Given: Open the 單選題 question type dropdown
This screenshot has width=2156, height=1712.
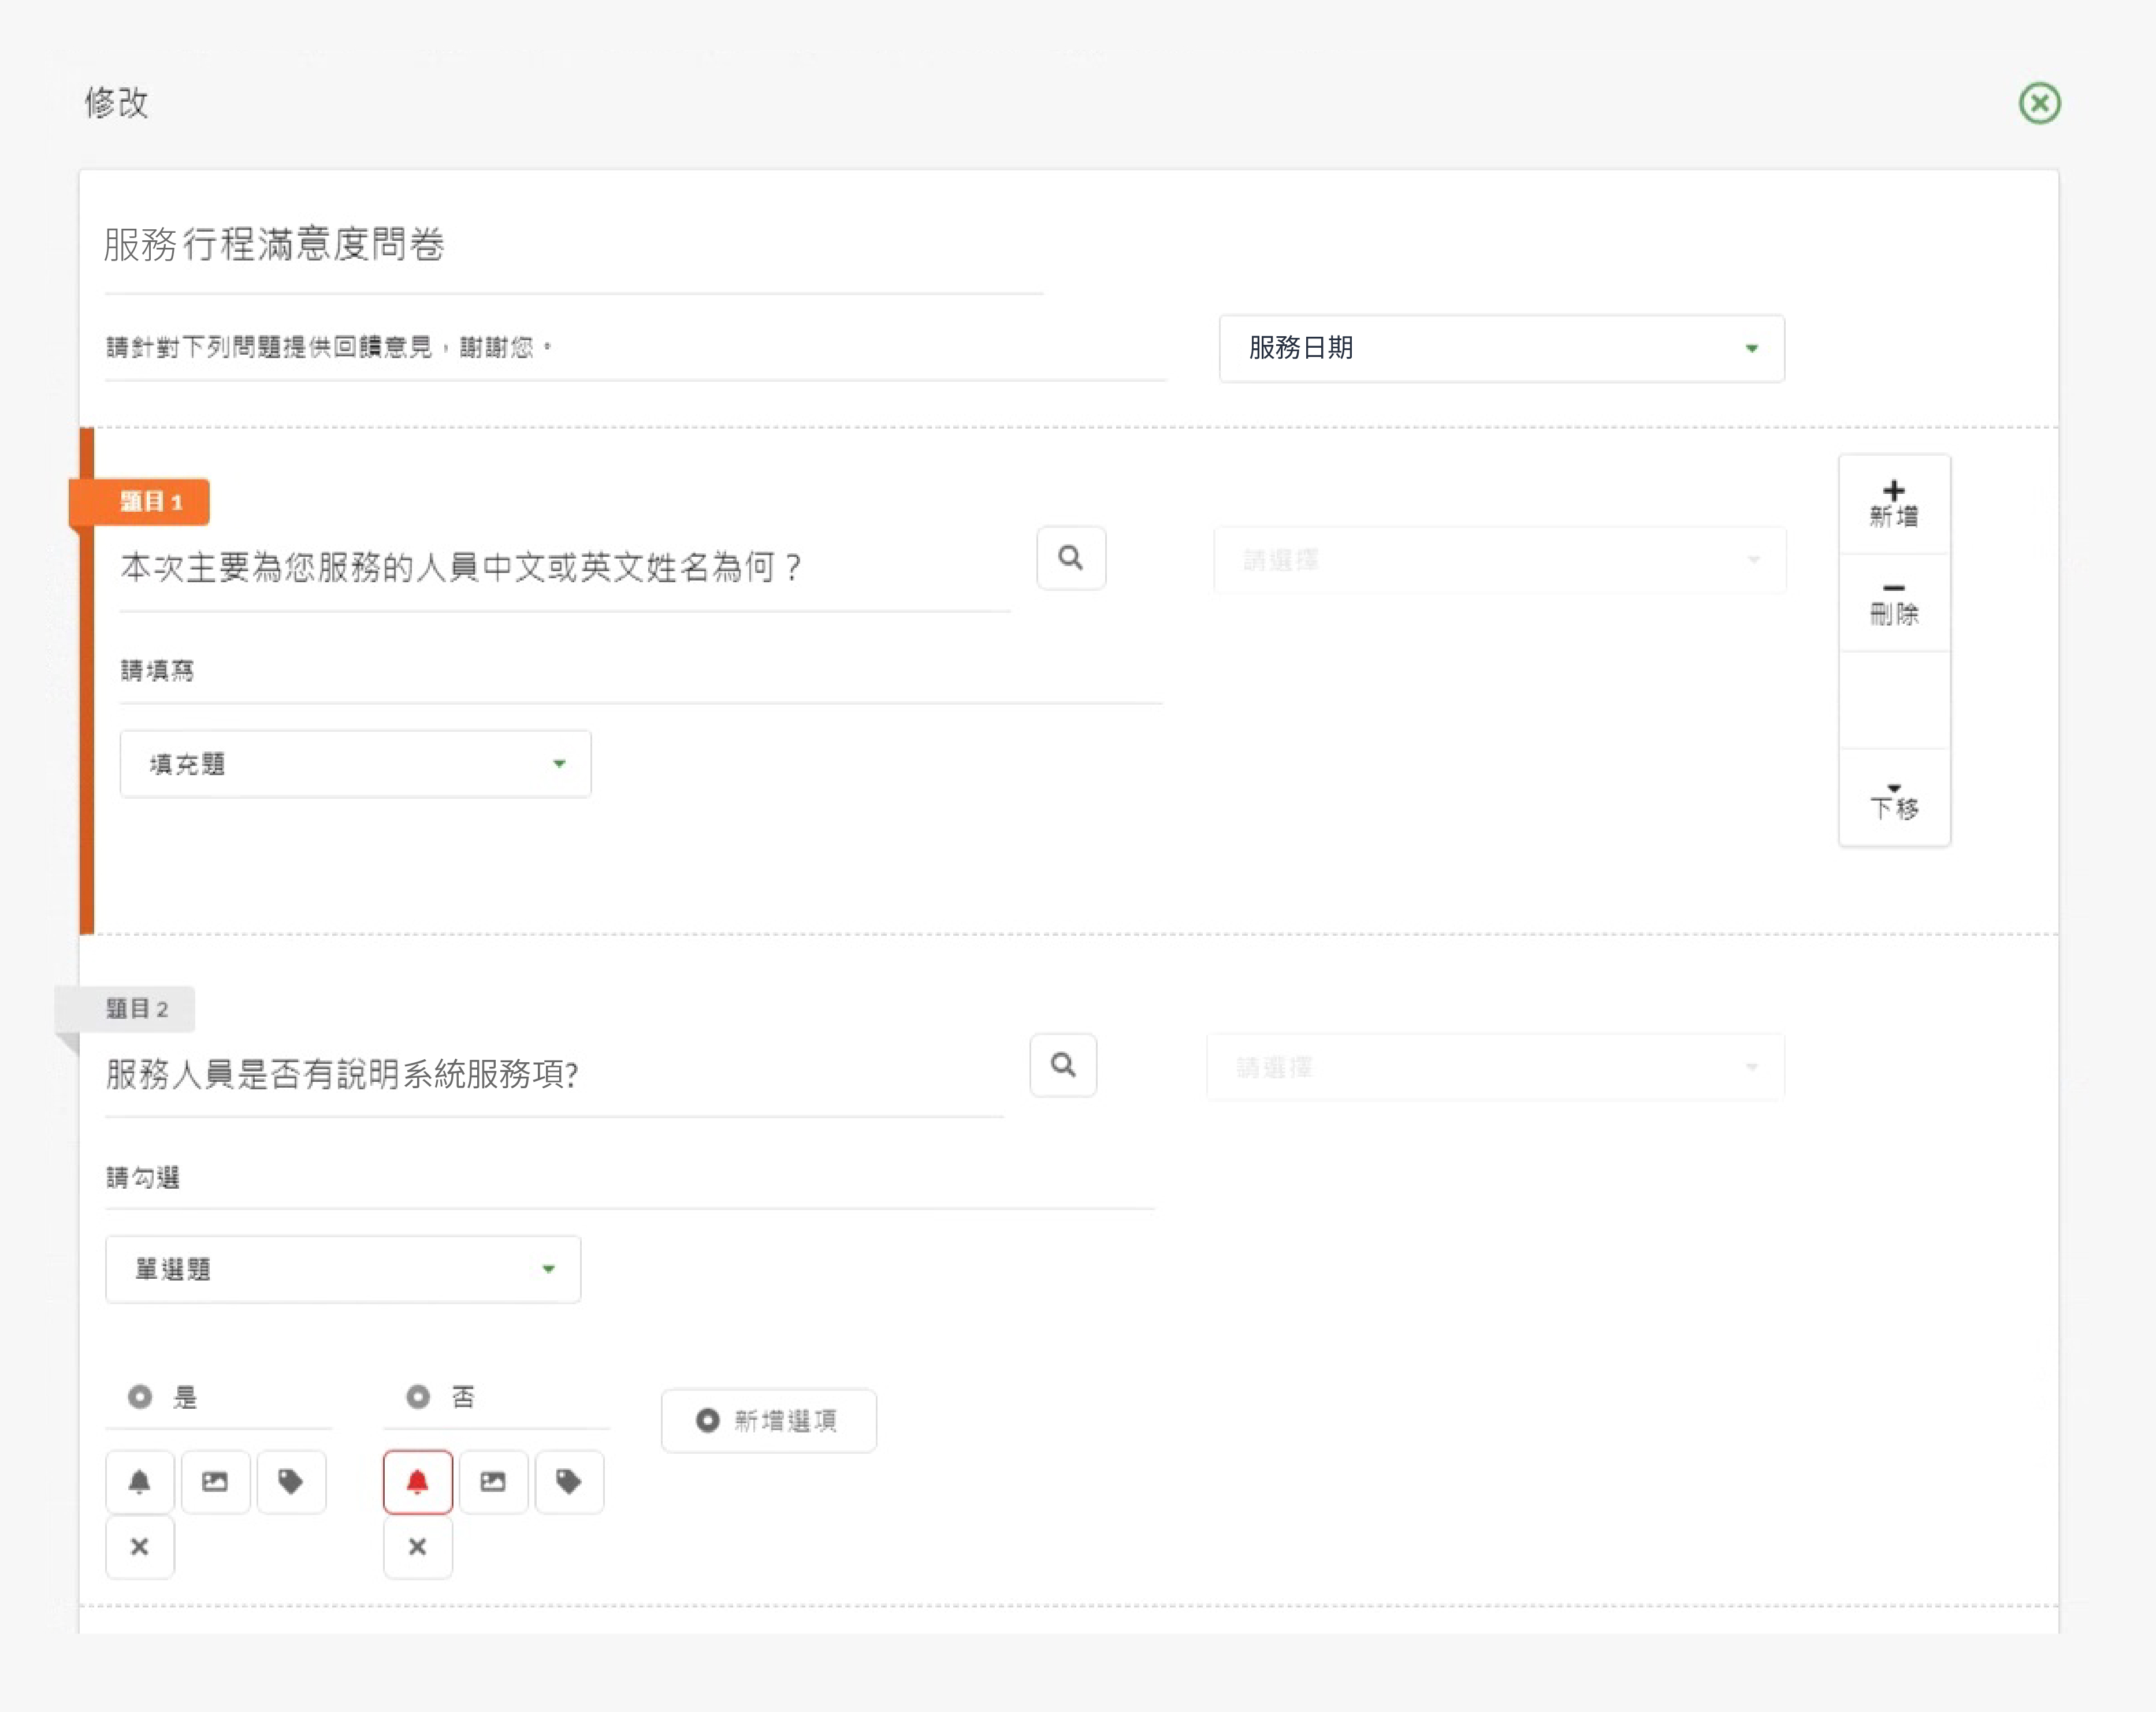Looking at the screenshot, I should pyautogui.click(x=343, y=1269).
